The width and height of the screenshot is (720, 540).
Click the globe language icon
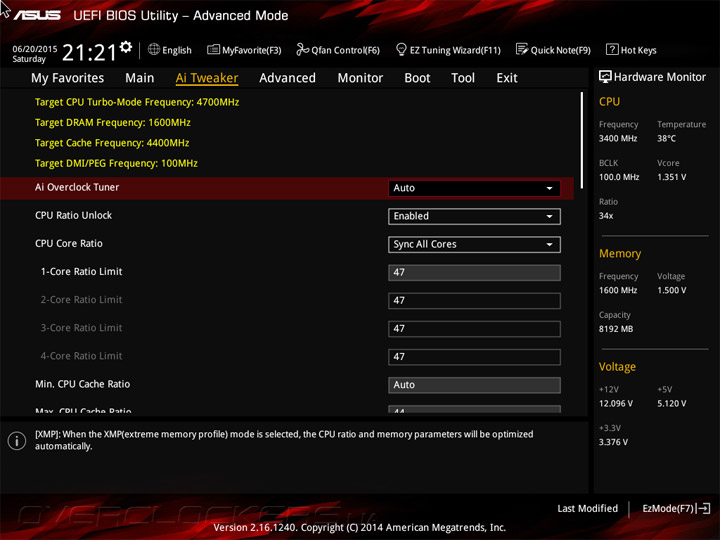tap(154, 49)
